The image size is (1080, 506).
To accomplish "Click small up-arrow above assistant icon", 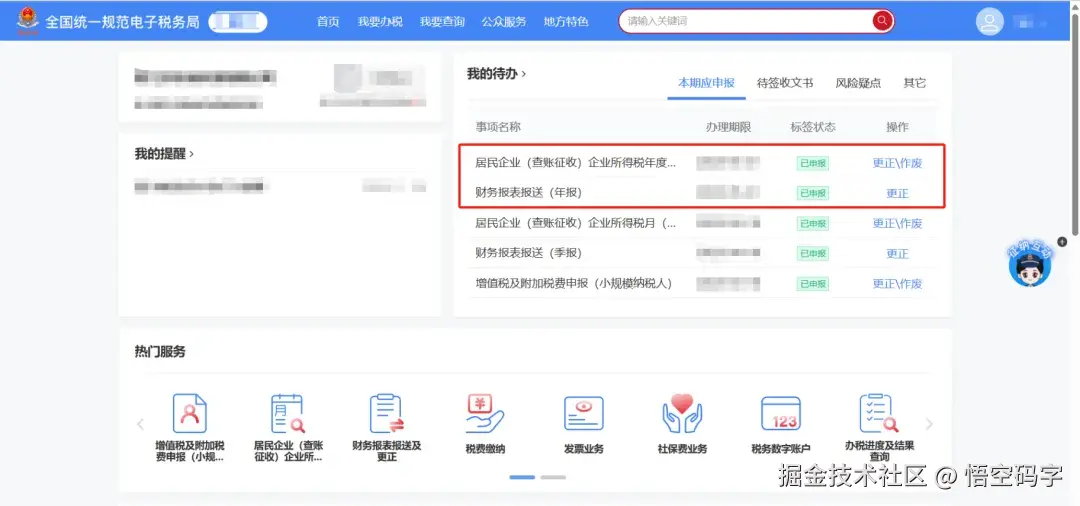I will click(1061, 242).
